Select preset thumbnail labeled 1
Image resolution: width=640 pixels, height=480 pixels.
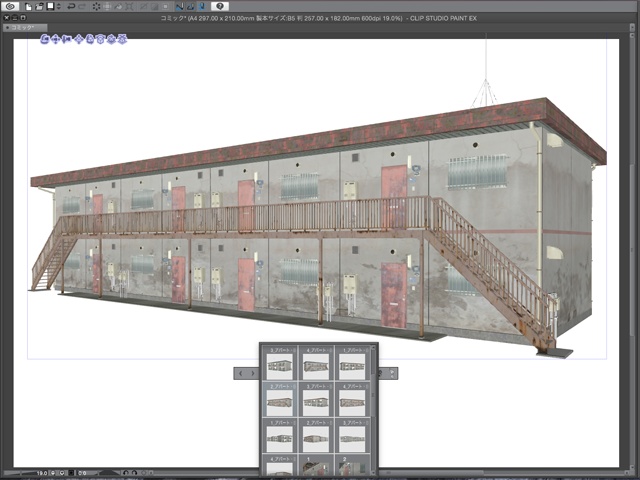pos(316,465)
